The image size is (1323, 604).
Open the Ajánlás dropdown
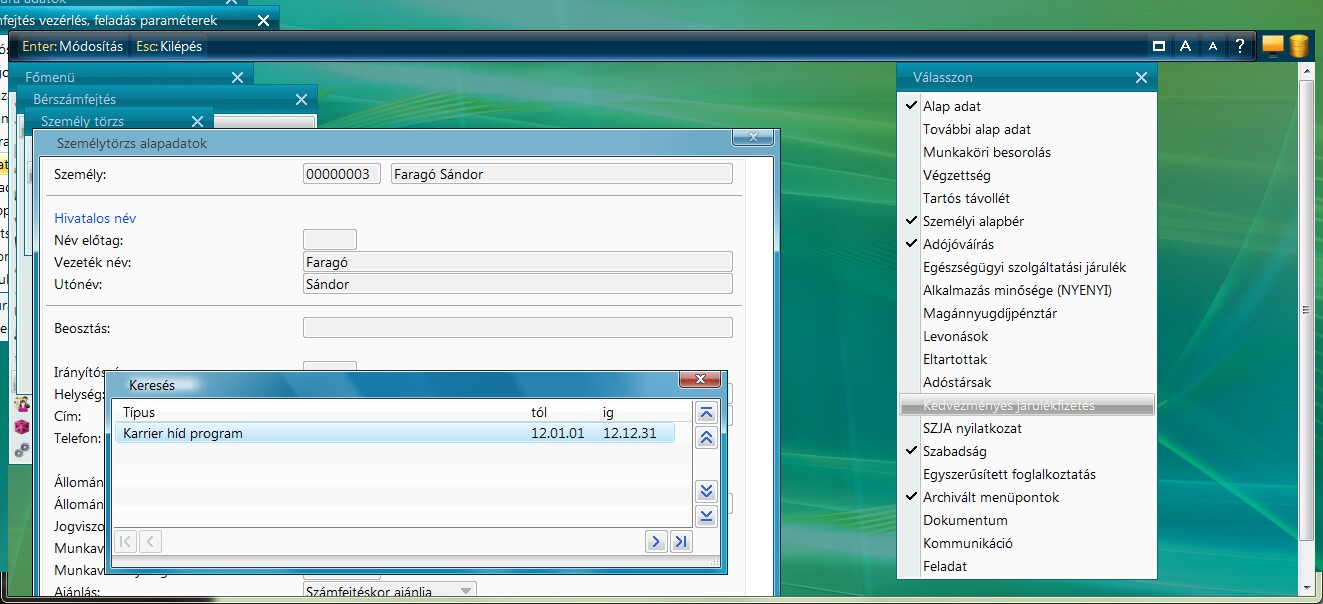pyautogui.click(x=465, y=591)
